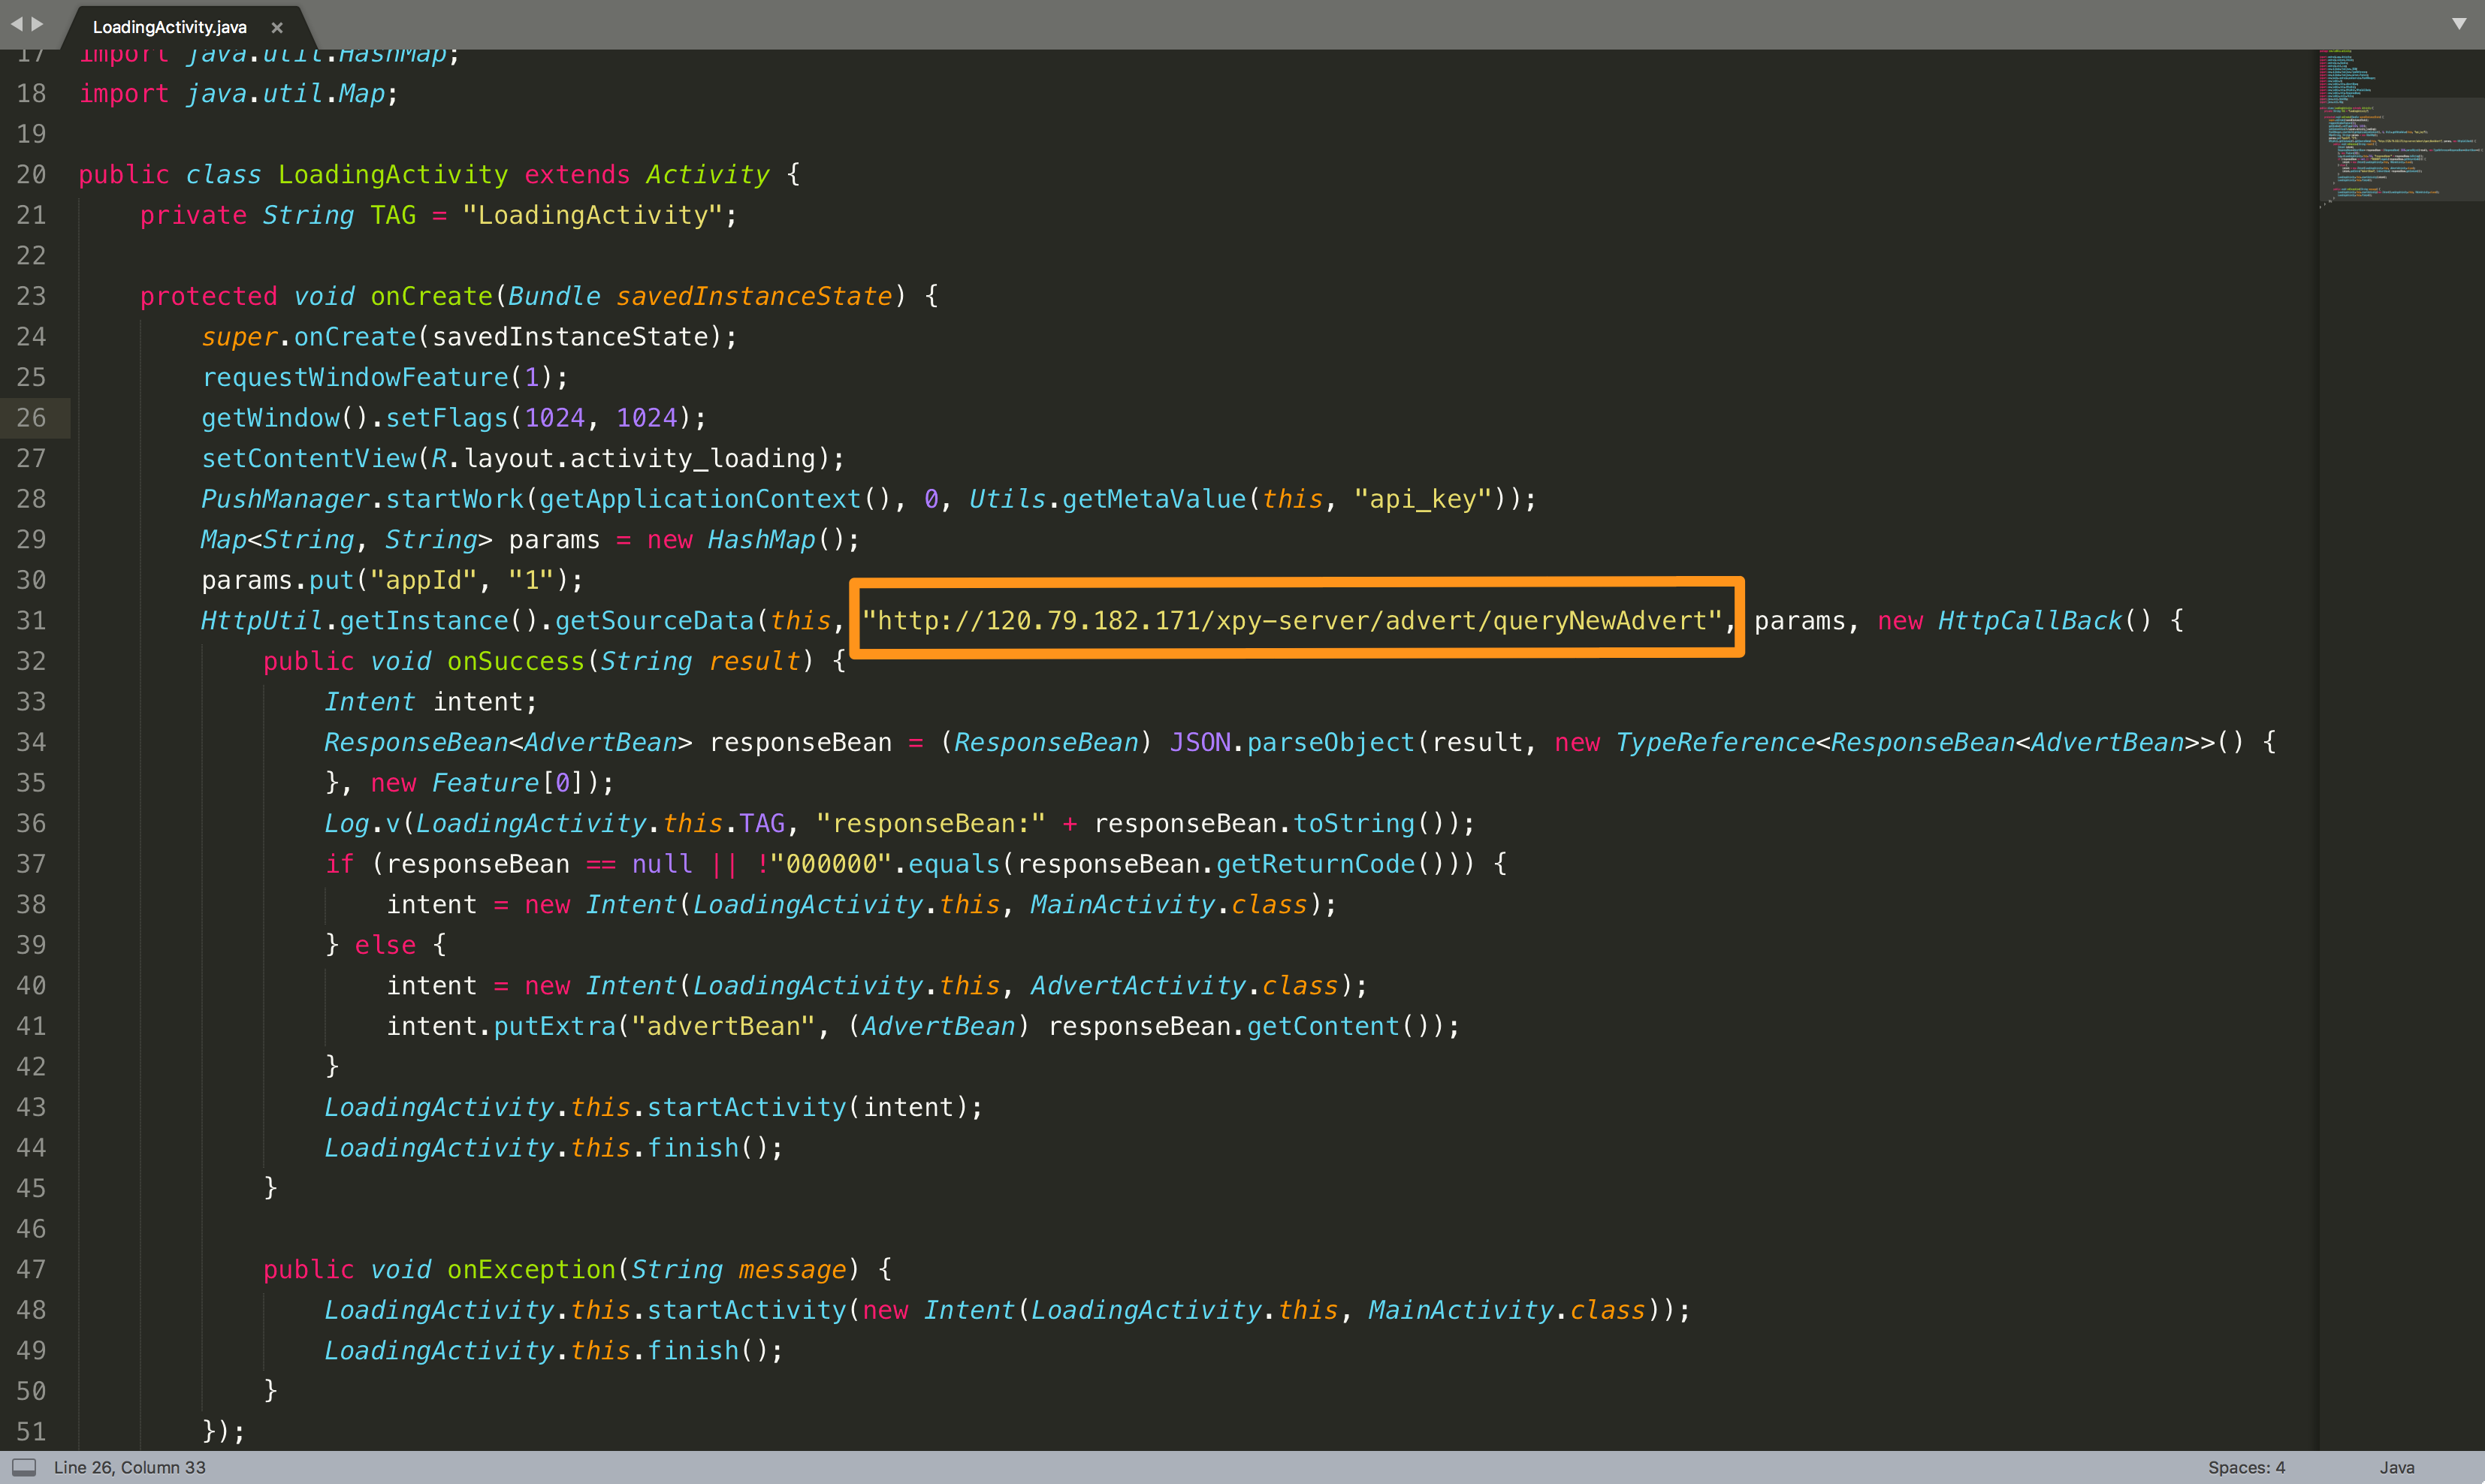Viewport: 2485px width, 1484px height.
Task: Open the tab list dropdown arrow
Action: (2458, 23)
